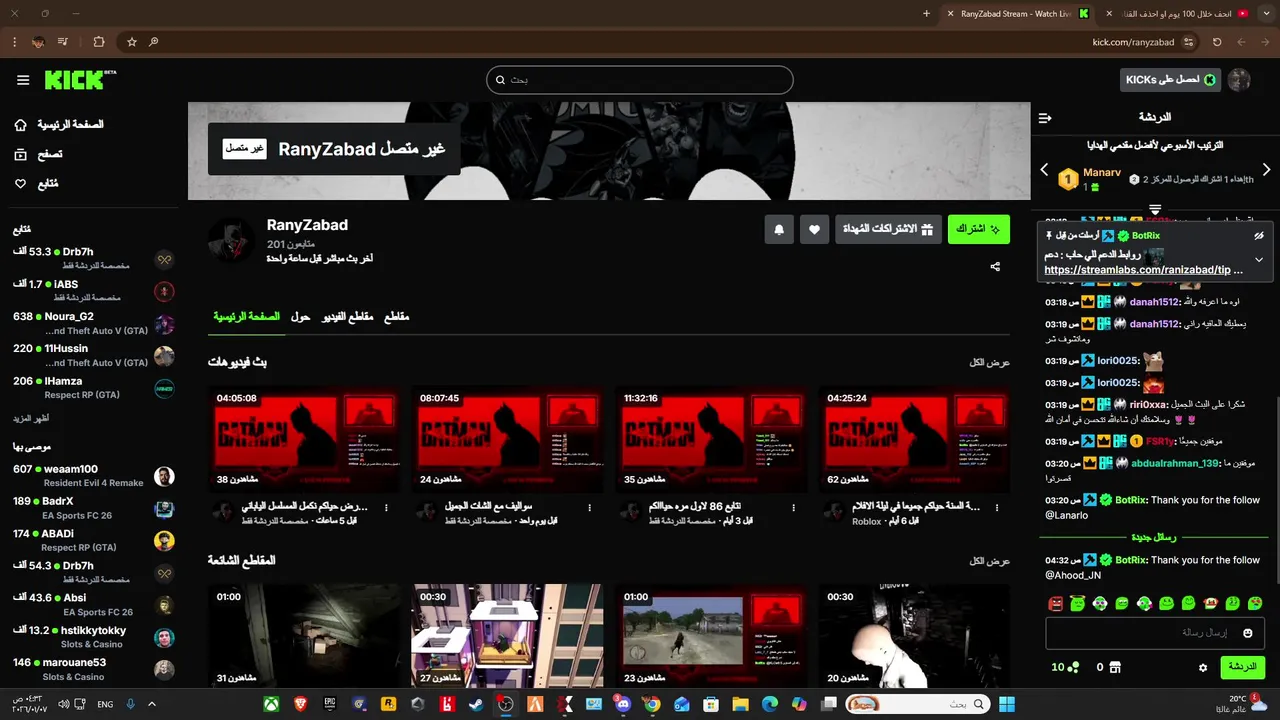Image resolution: width=1280 pixels, height=720 pixels.
Task: Open options menu for 04:25:24 video
Action: click(x=997, y=507)
